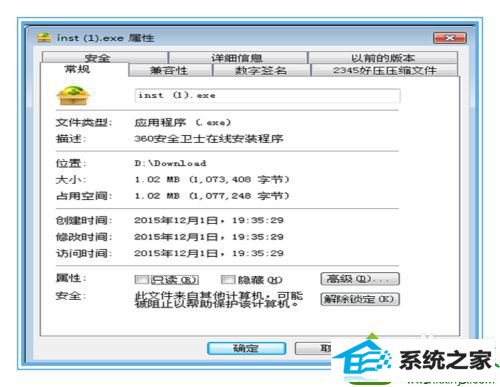Close the properties dialog

point(450,38)
